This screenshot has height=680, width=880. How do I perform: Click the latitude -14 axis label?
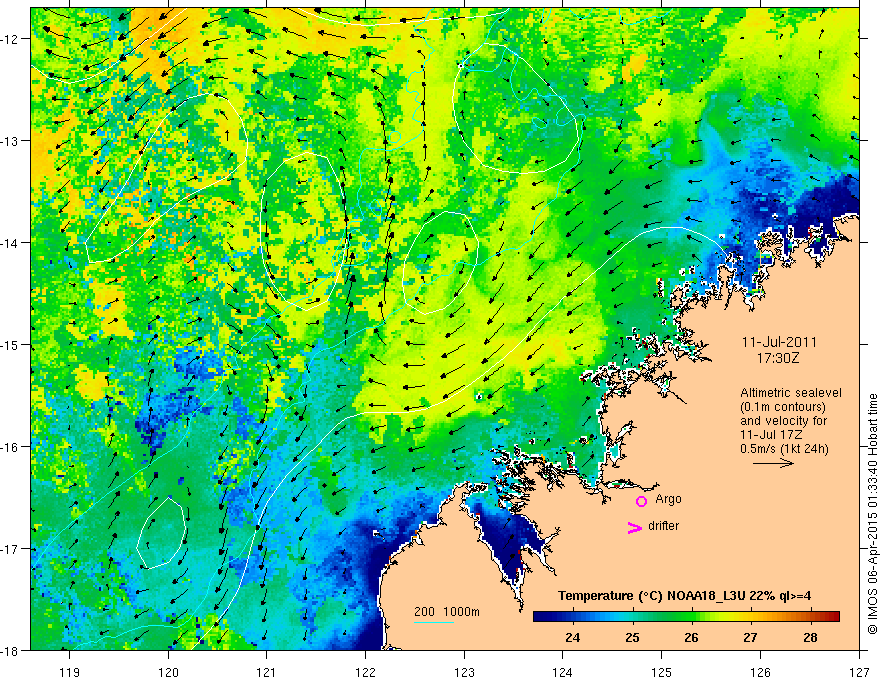click(10, 243)
